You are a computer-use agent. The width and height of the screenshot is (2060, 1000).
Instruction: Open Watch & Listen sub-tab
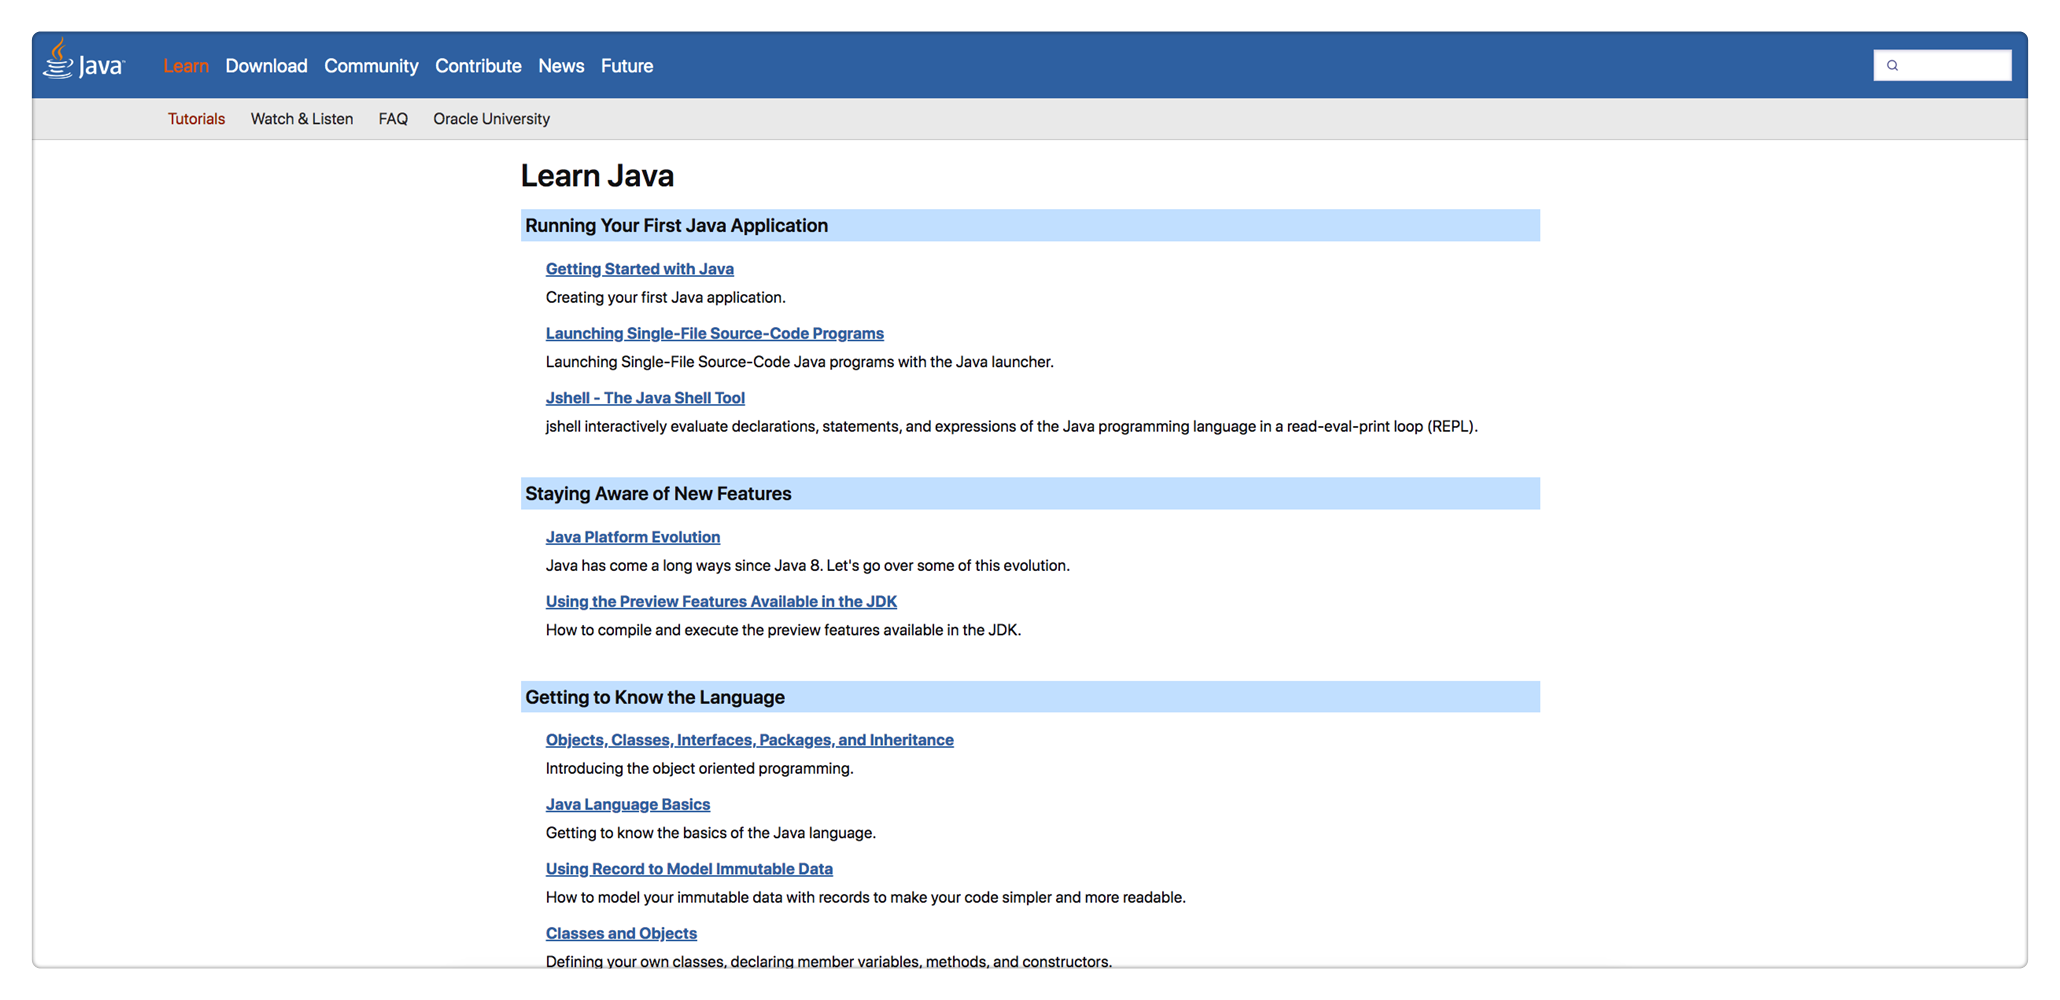tap(302, 119)
